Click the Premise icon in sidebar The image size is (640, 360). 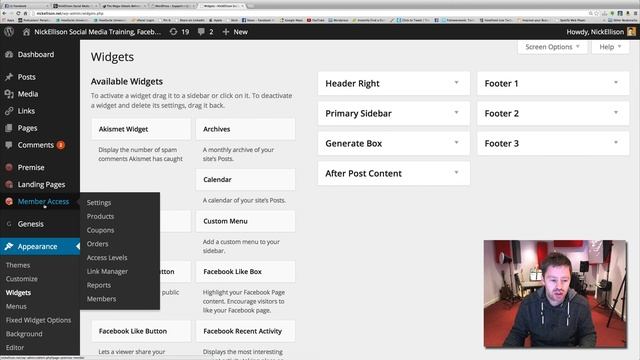(x=9, y=167)
